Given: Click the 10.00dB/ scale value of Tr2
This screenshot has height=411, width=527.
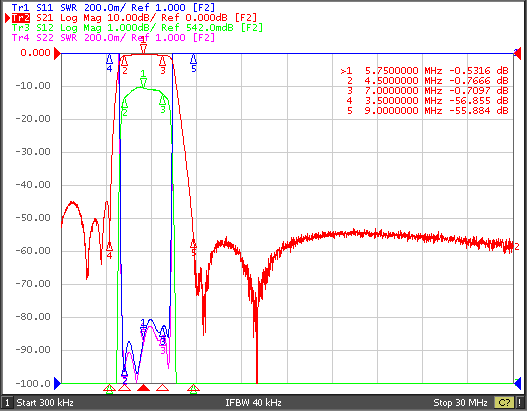Looking at the screenshot, I should tap(131, 17).
